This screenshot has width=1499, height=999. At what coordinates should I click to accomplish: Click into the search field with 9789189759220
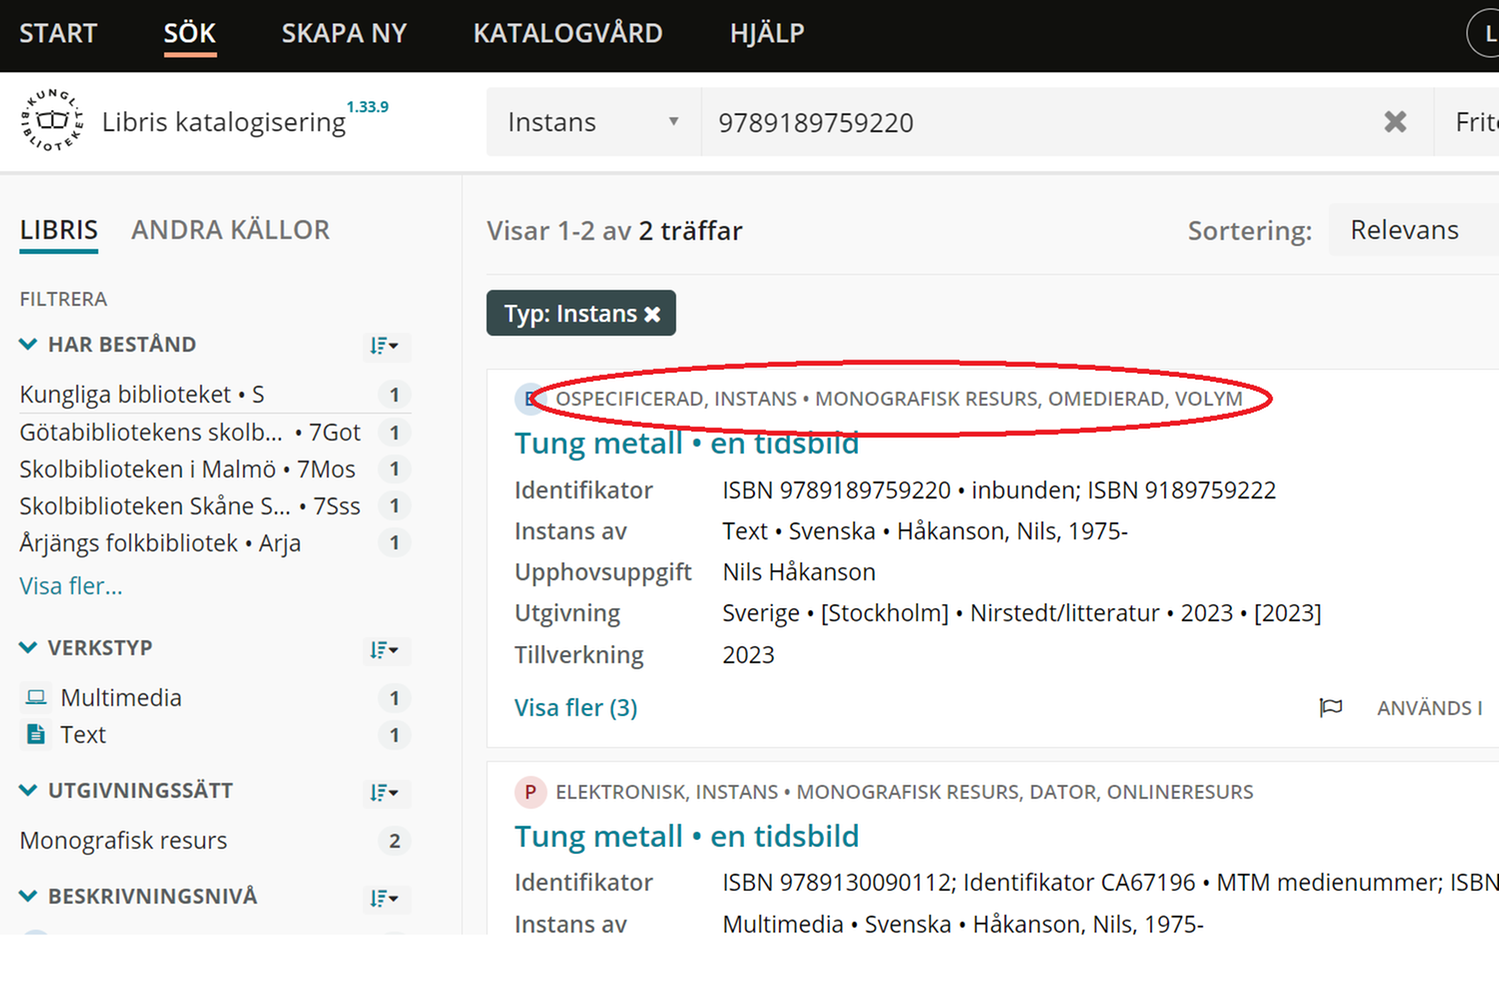(1040, 122)
